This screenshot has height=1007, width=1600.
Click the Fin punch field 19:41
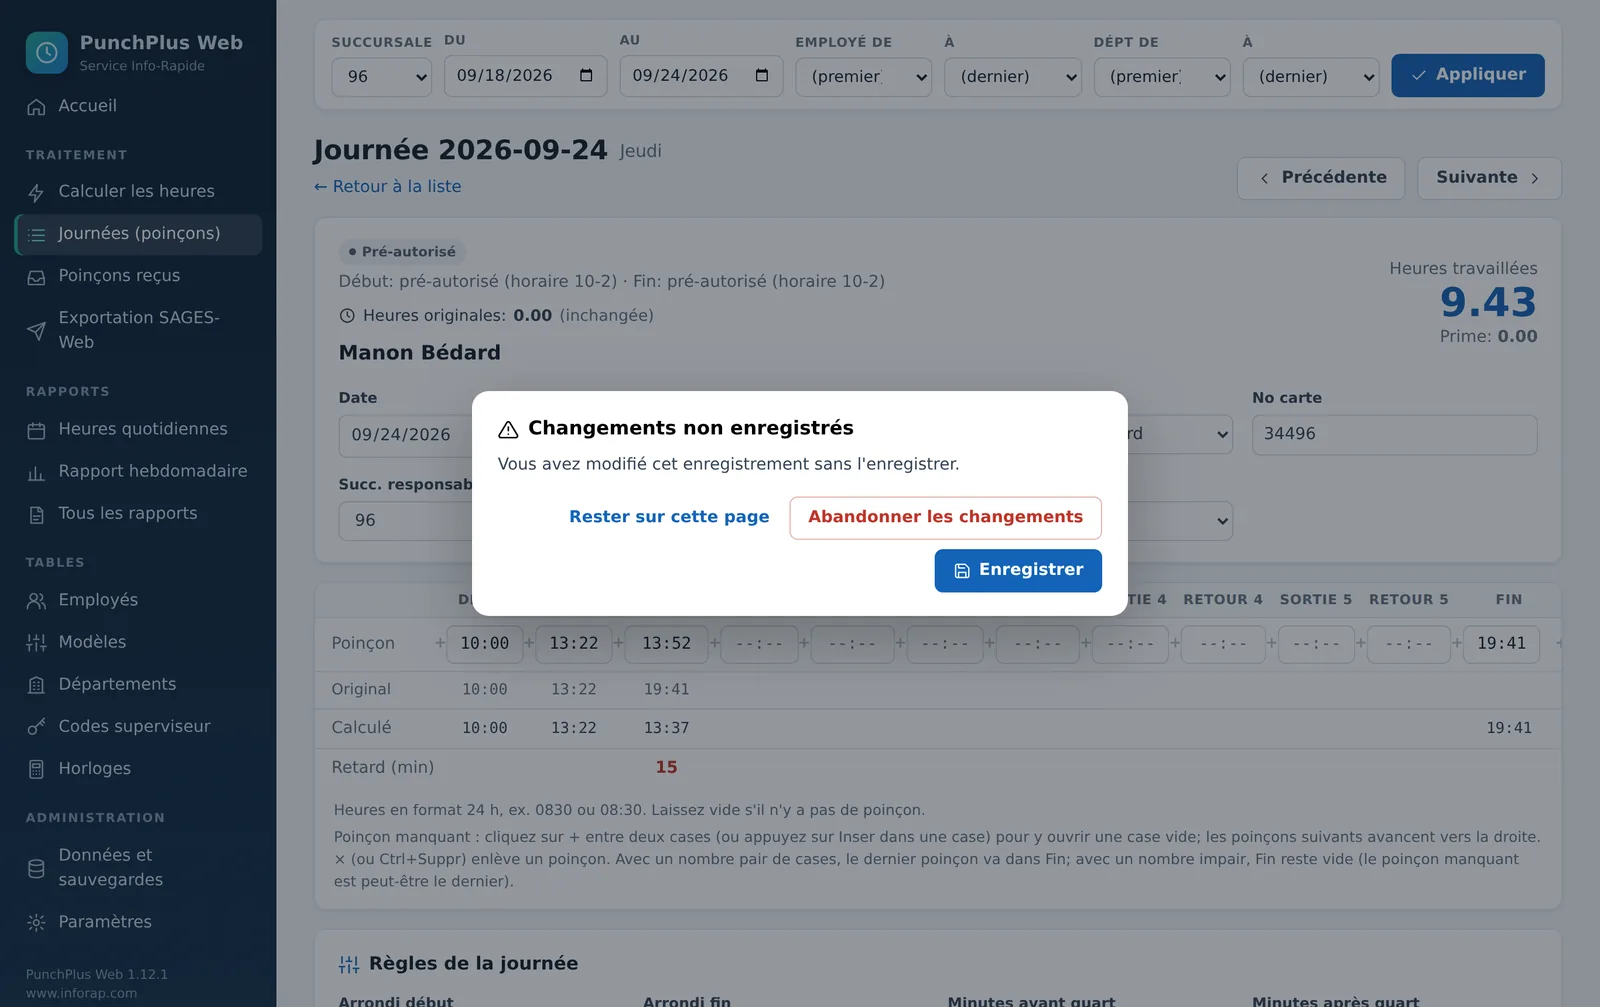tap(1501, 644)
